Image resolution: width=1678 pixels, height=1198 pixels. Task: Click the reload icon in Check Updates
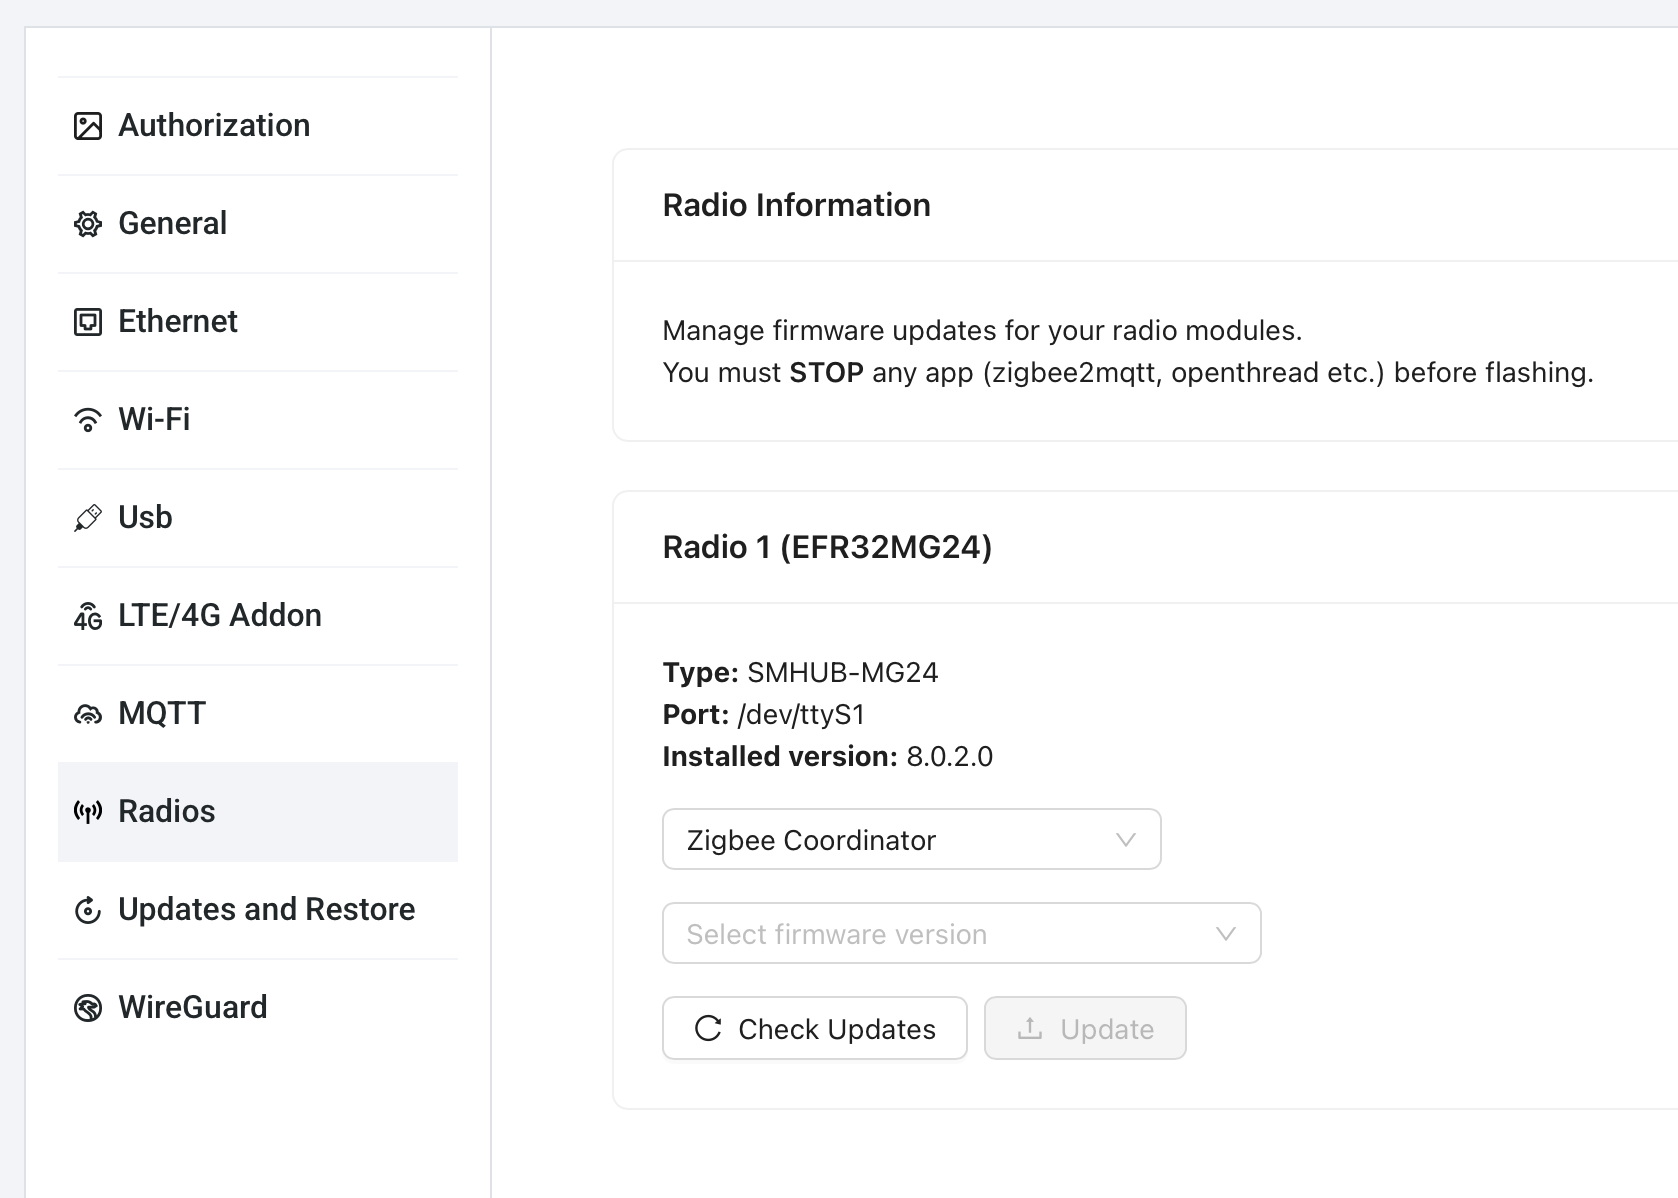click(x=708, y=1028)
